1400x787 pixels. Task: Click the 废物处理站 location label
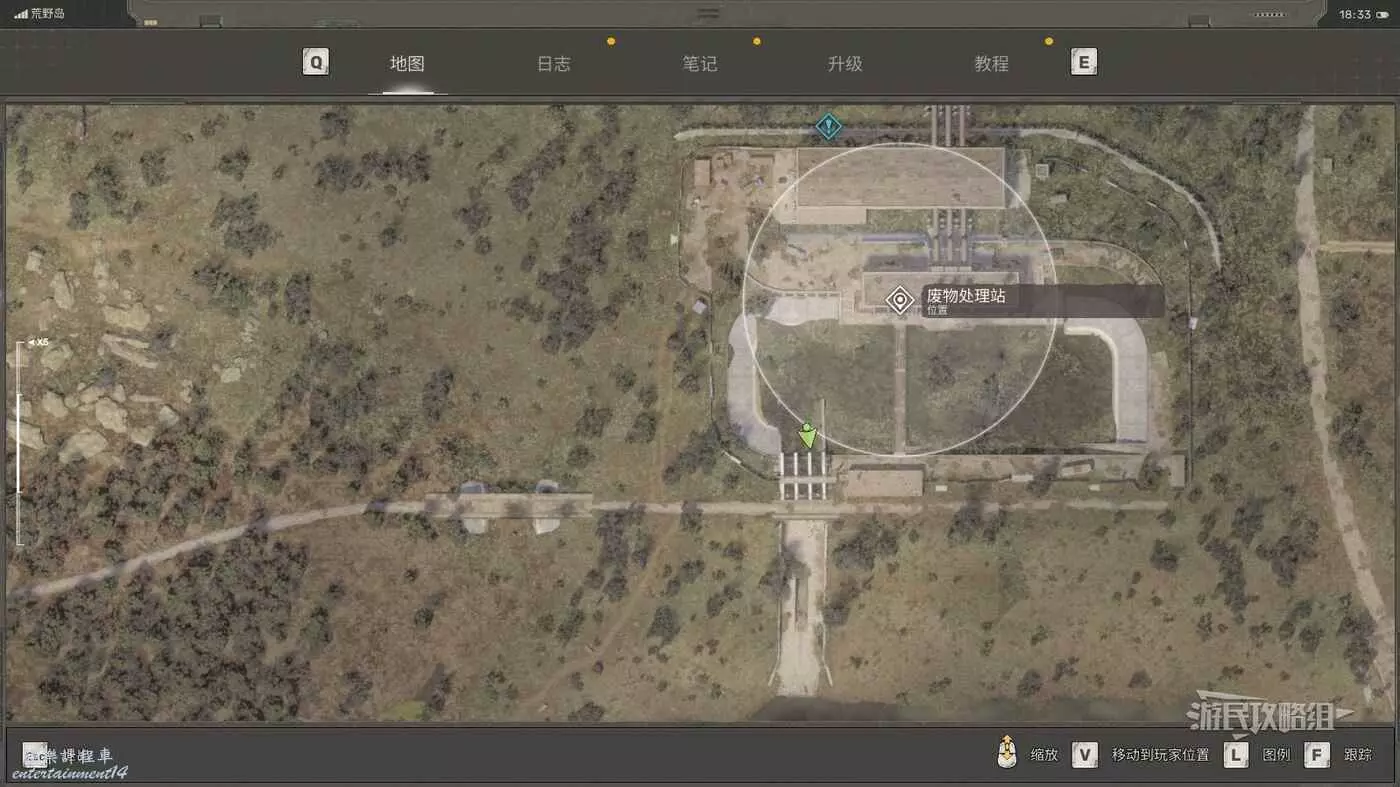click(x=965, y=297)
